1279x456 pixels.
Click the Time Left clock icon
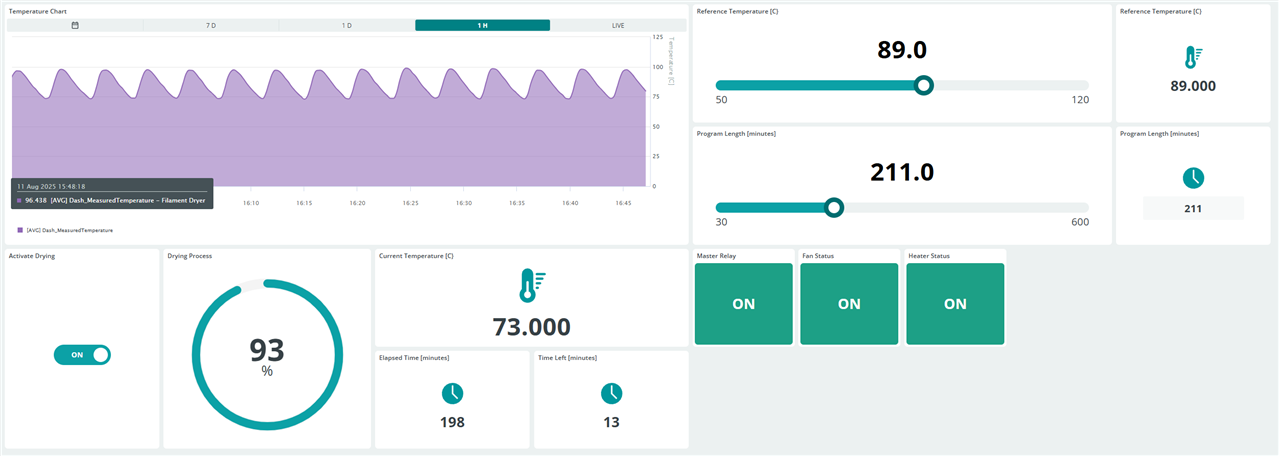(x=611, y=393)
